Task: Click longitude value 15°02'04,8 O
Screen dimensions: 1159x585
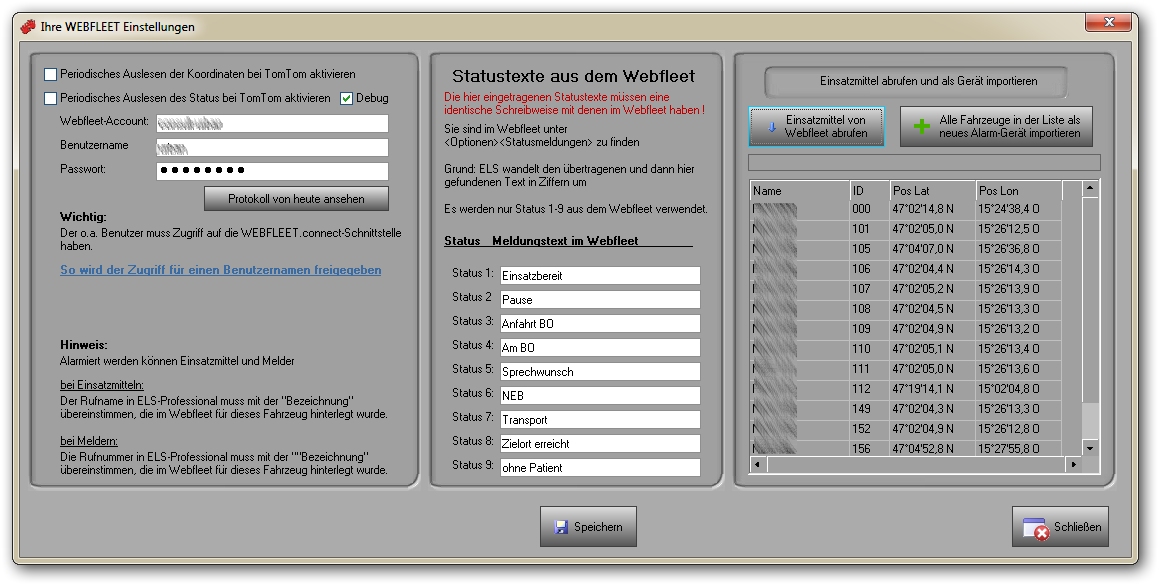Action: (1009, 389)
